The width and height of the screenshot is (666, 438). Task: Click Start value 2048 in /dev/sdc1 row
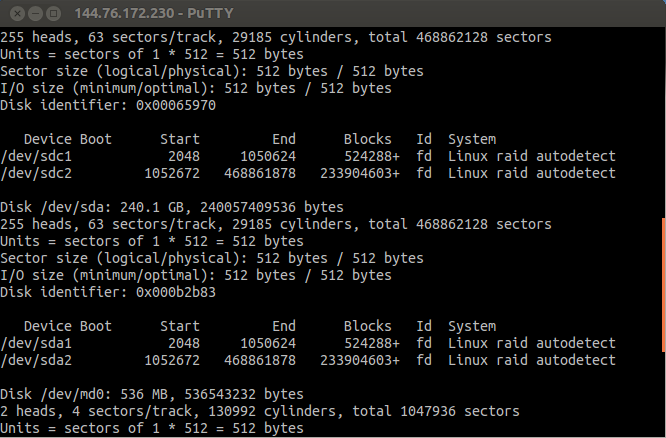point(184,156)
